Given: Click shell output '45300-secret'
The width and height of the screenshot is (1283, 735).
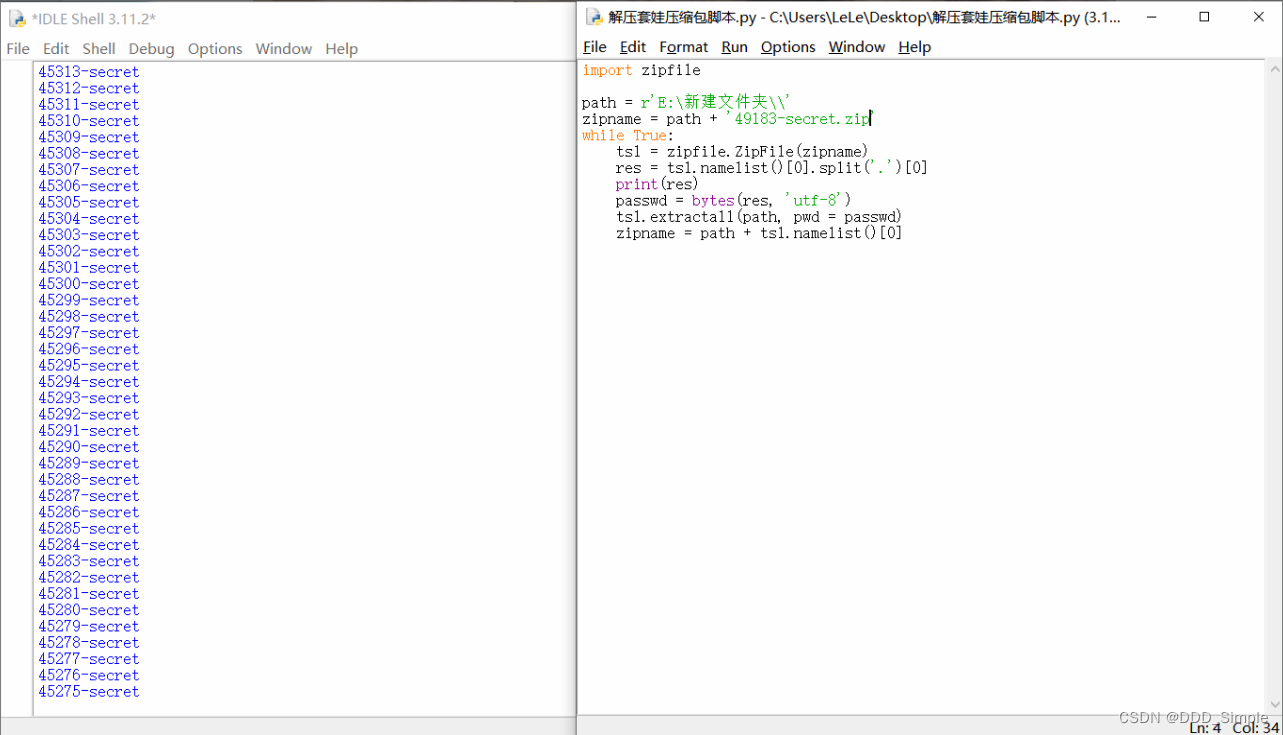Looking at the screenshot, I should tap(89, 284).
